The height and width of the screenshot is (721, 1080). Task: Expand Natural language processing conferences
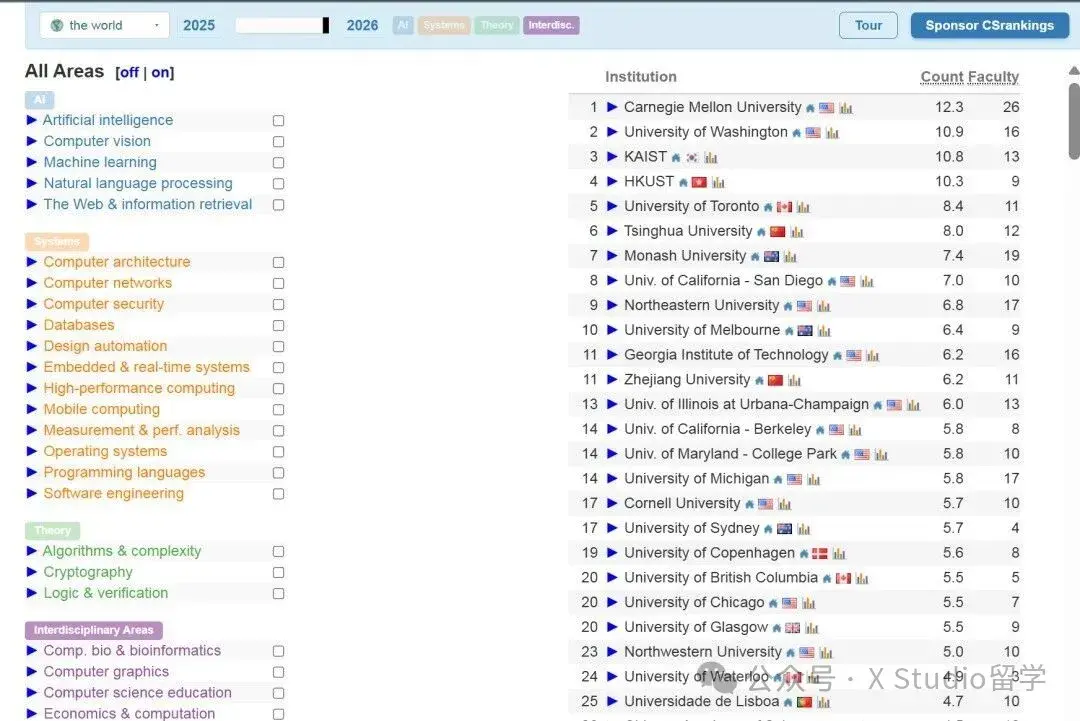coord(31,183)
